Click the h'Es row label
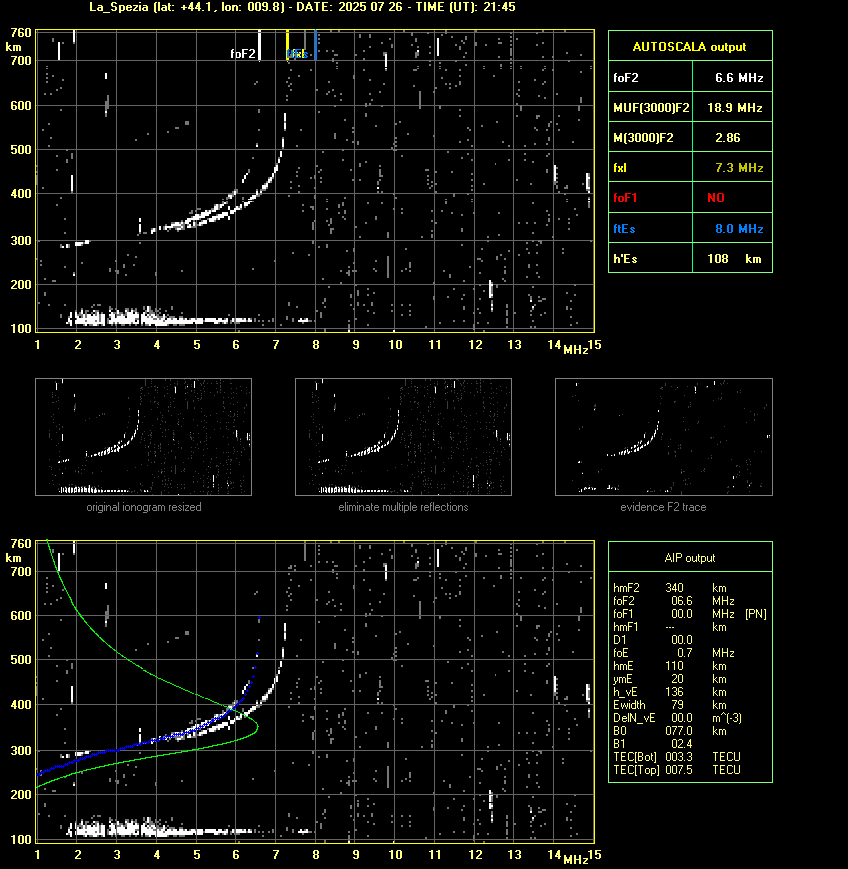The width and height of the screenshot is (848, 869). coord(625,259)
